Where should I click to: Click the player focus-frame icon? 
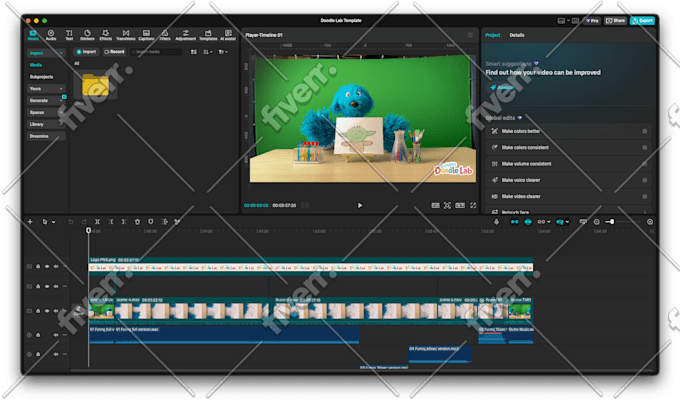pyautogui.click(x=447, y=206)
